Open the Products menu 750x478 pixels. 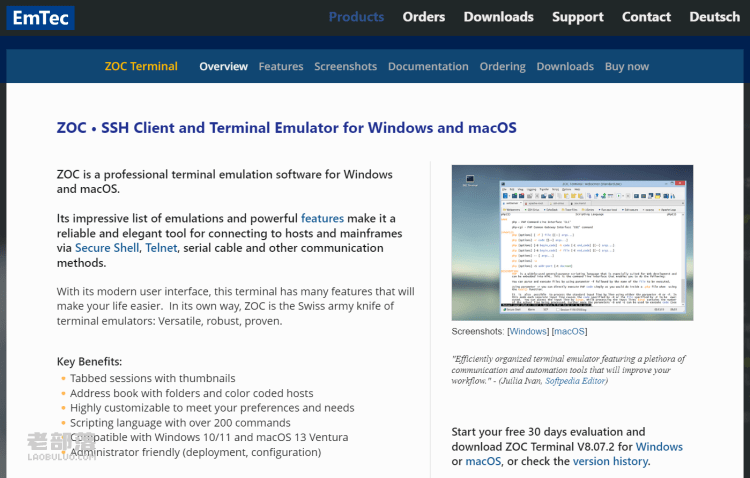pos(356,17)
